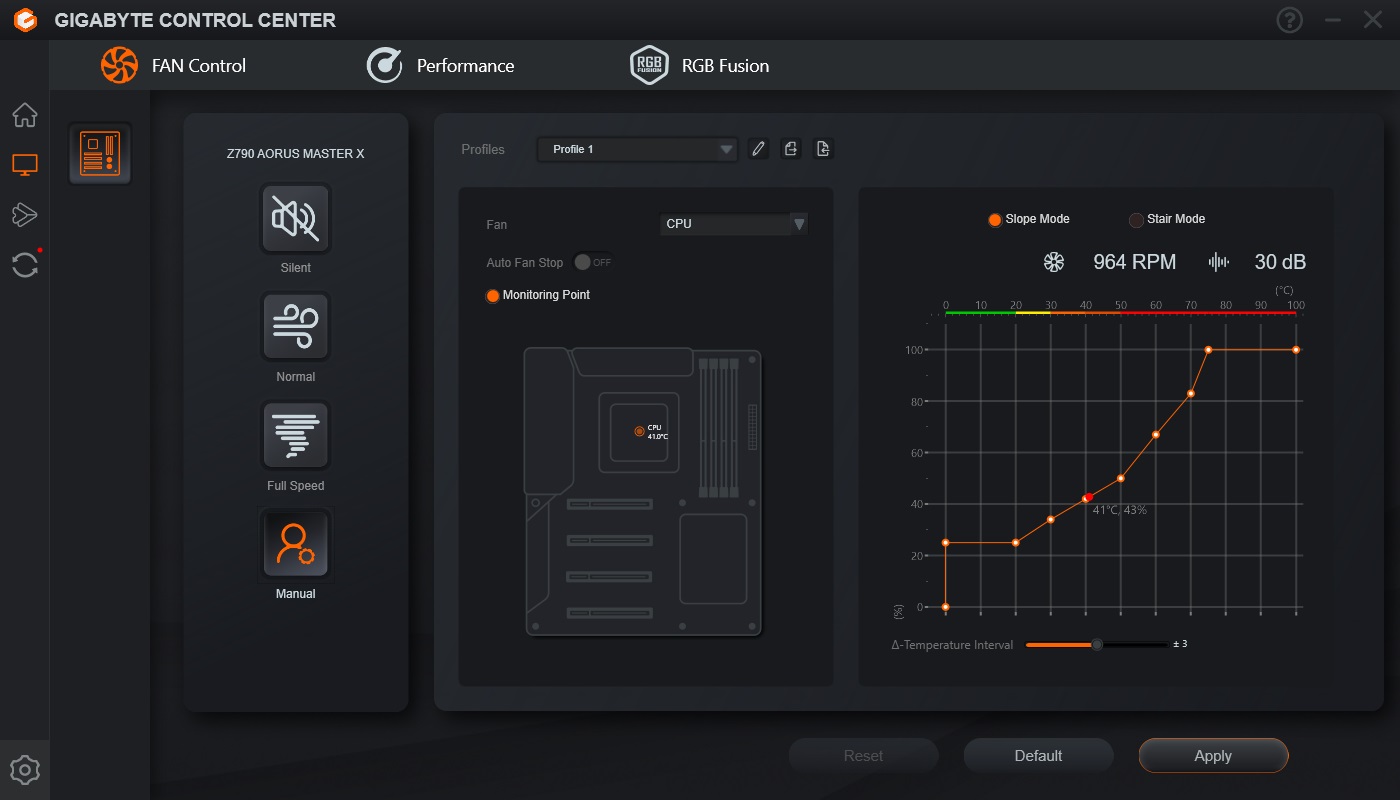Choose the Manual fan preset icon

pos(296,545)
